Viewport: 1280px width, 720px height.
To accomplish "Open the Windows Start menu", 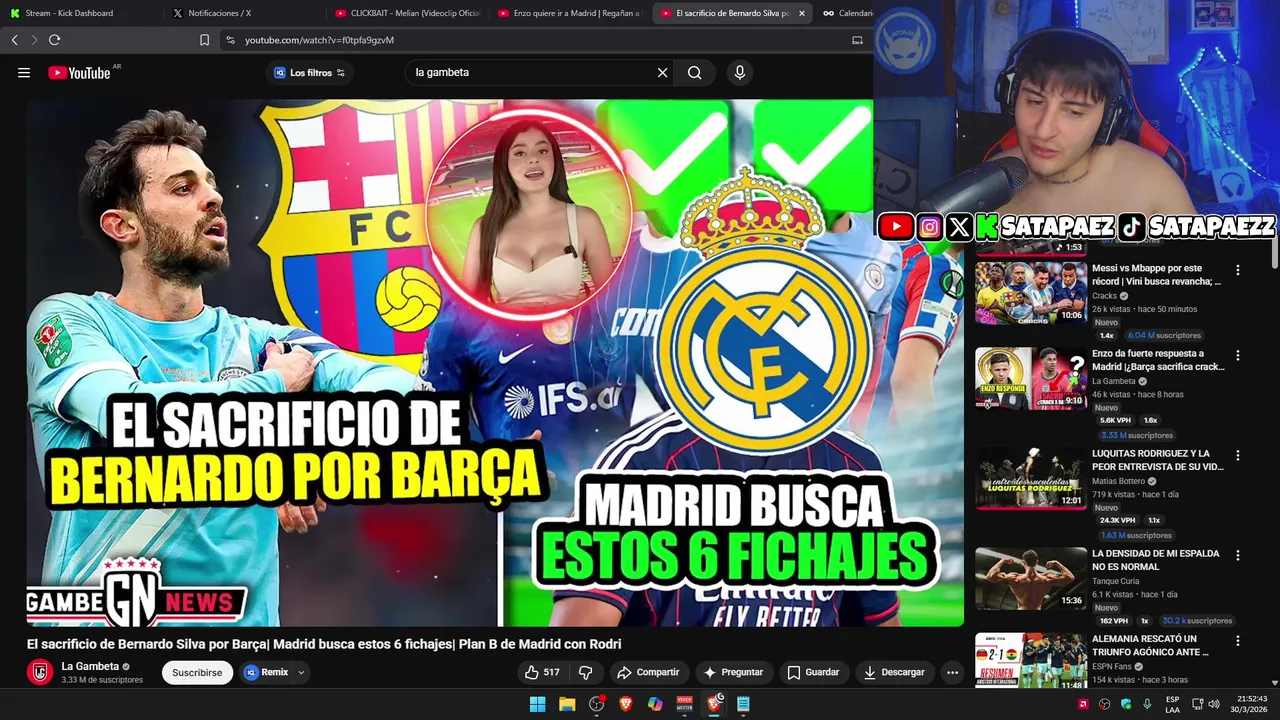I will [537, 704].
